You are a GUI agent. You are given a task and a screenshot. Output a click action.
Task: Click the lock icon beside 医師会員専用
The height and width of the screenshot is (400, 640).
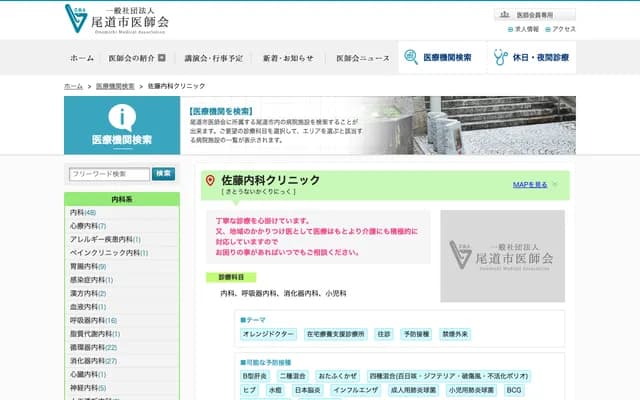505,15
